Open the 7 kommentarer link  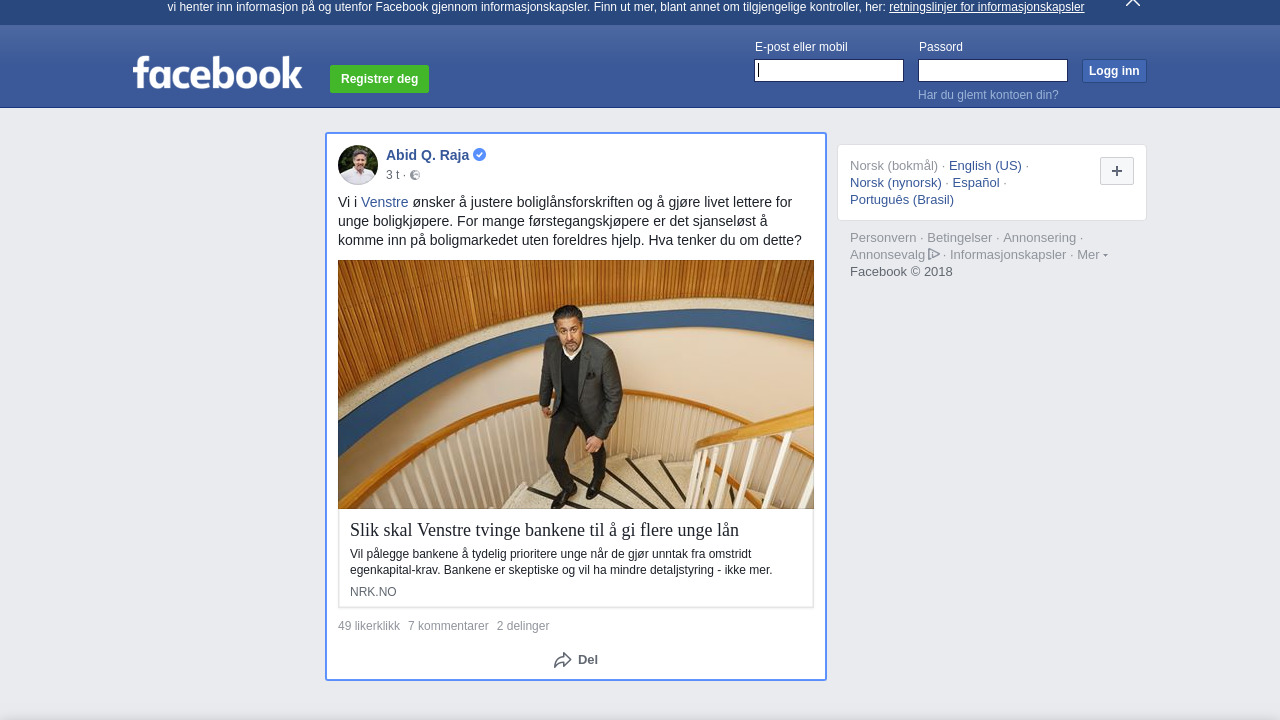point(448,626)
